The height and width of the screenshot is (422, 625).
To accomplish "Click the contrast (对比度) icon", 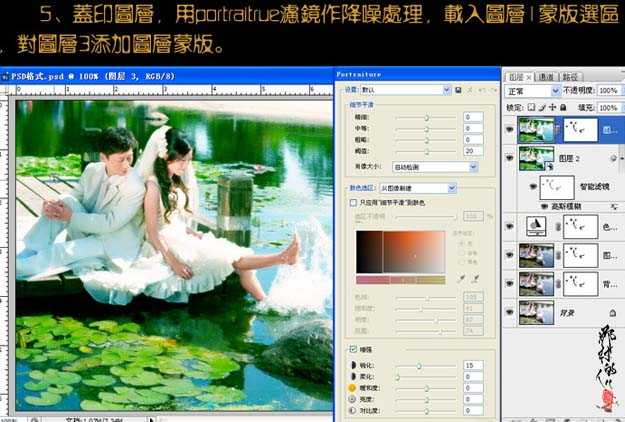I will point(352,410).
